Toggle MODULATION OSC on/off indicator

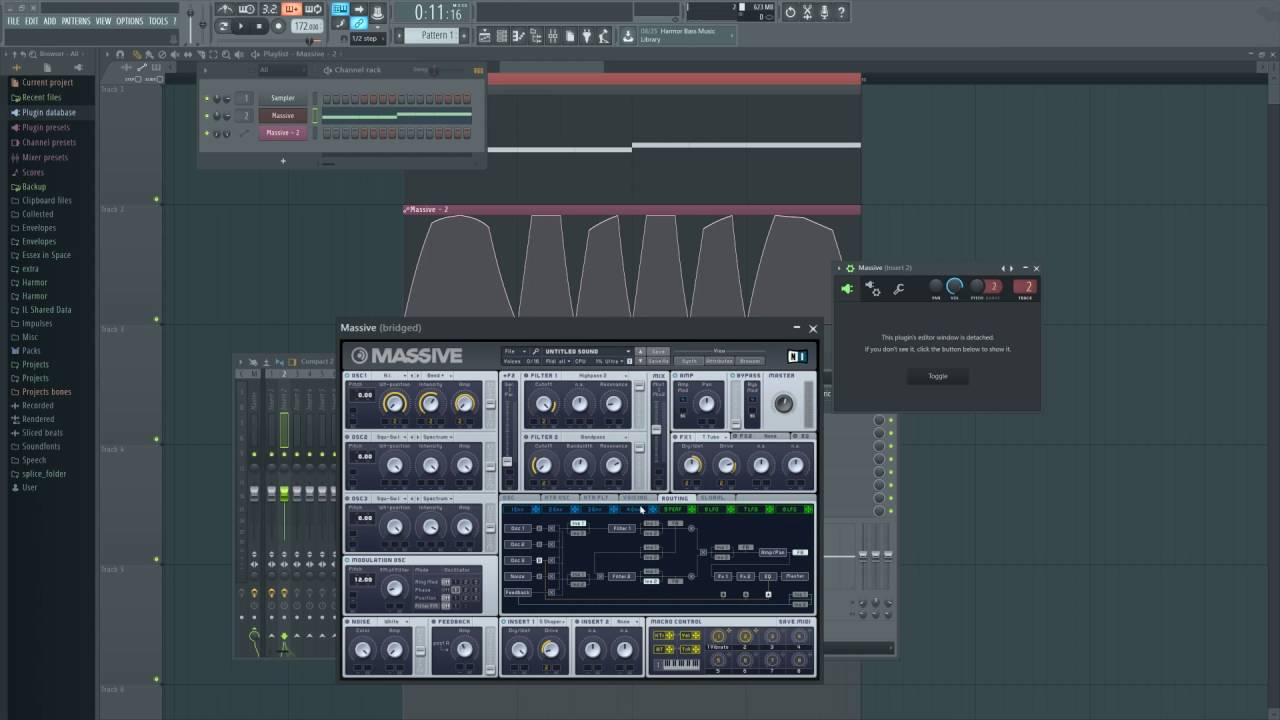(x=347, y=560)
